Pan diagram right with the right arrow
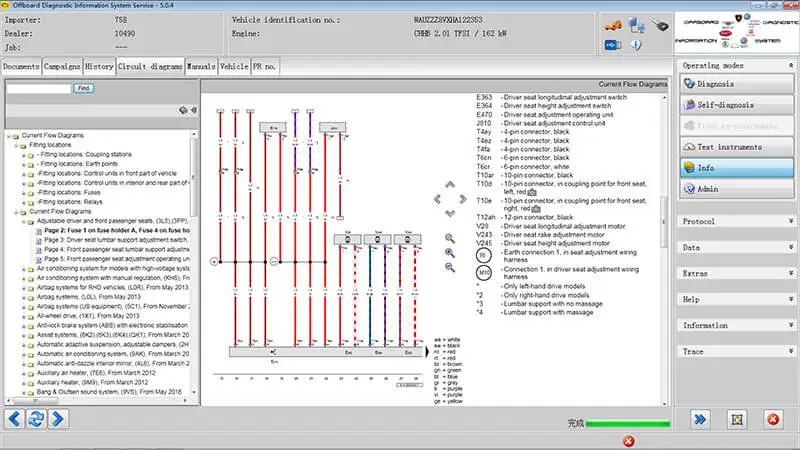800x450 pixels. [x=463, y=199]
